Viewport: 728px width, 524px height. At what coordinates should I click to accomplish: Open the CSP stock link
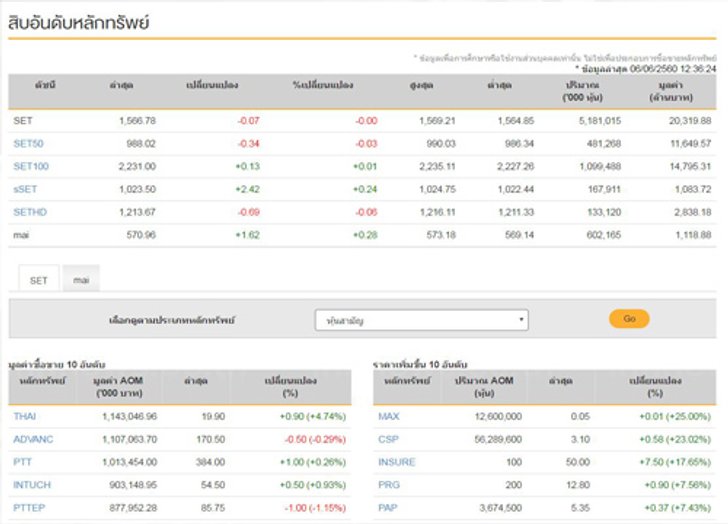(388, 439)
